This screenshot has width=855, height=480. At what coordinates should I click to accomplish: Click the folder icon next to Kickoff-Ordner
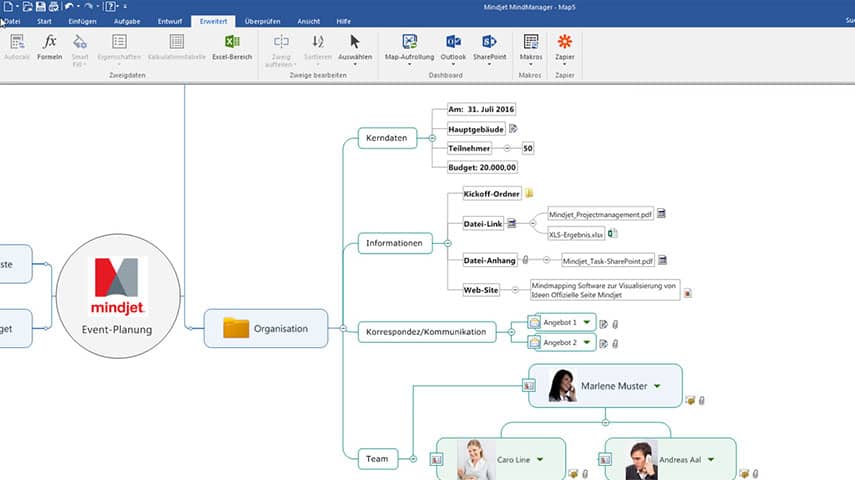pos(529,193)
